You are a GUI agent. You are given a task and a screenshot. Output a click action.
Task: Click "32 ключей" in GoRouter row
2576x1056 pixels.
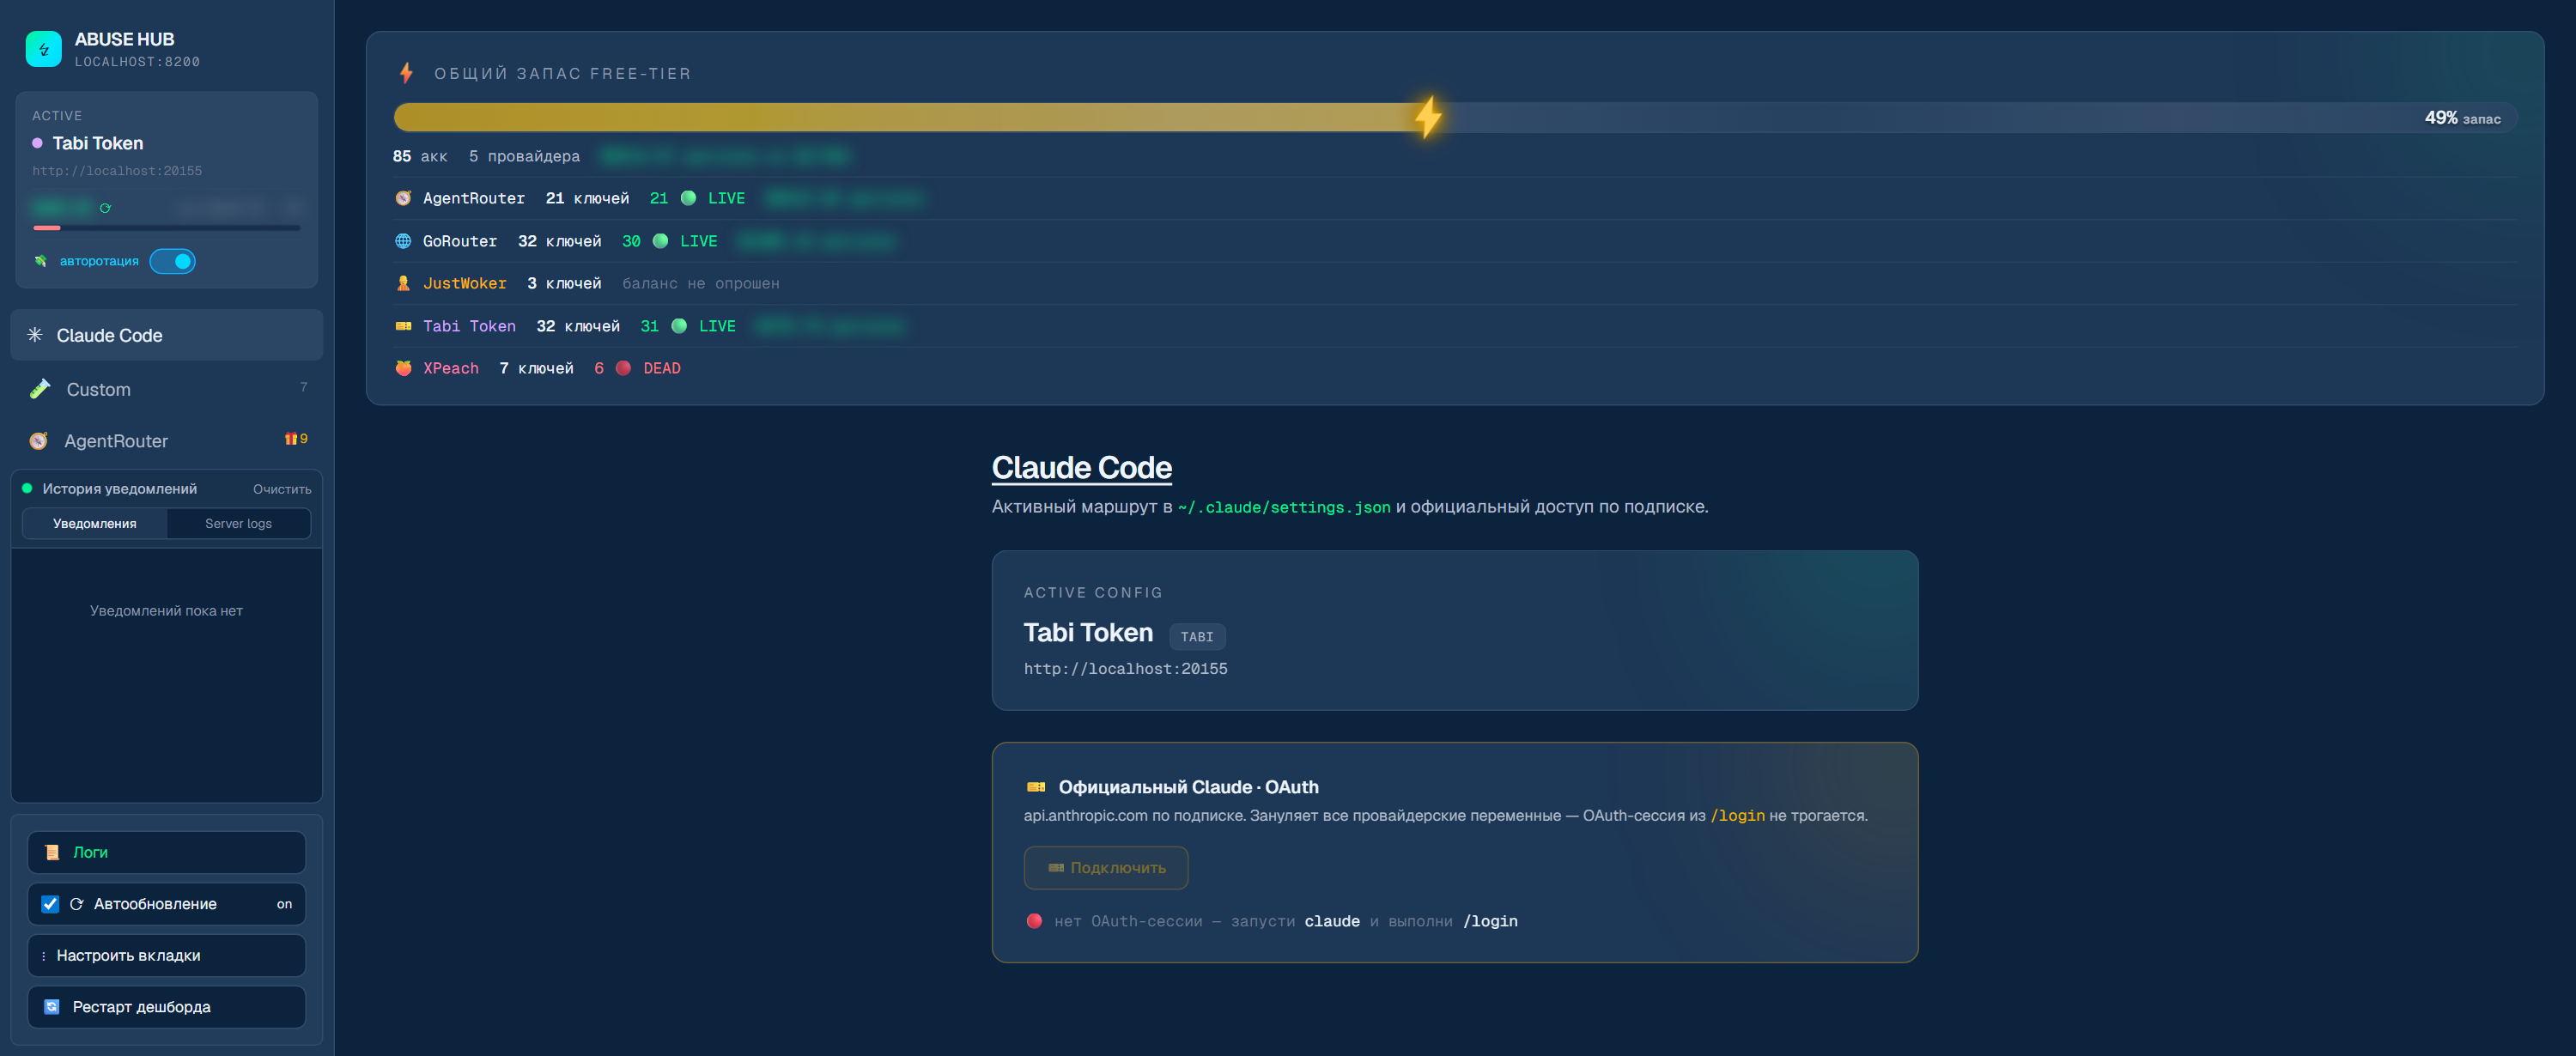coord(559,241)
